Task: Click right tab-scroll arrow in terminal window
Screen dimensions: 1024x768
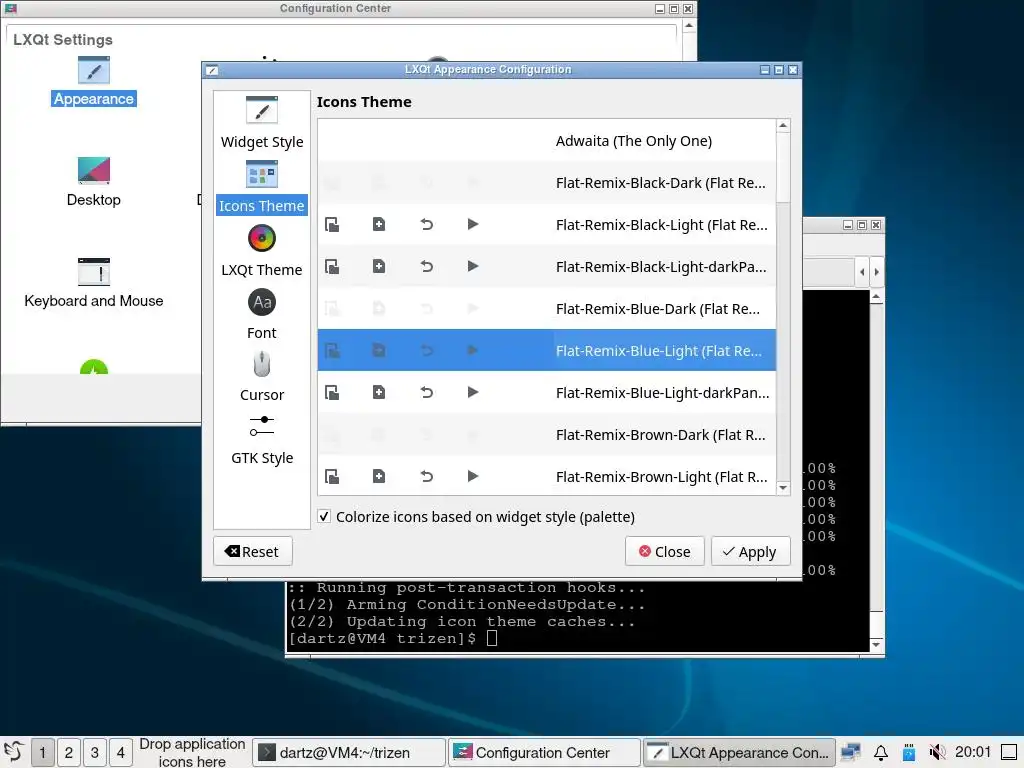Action: pyautogui.click(x=876, y=272)
